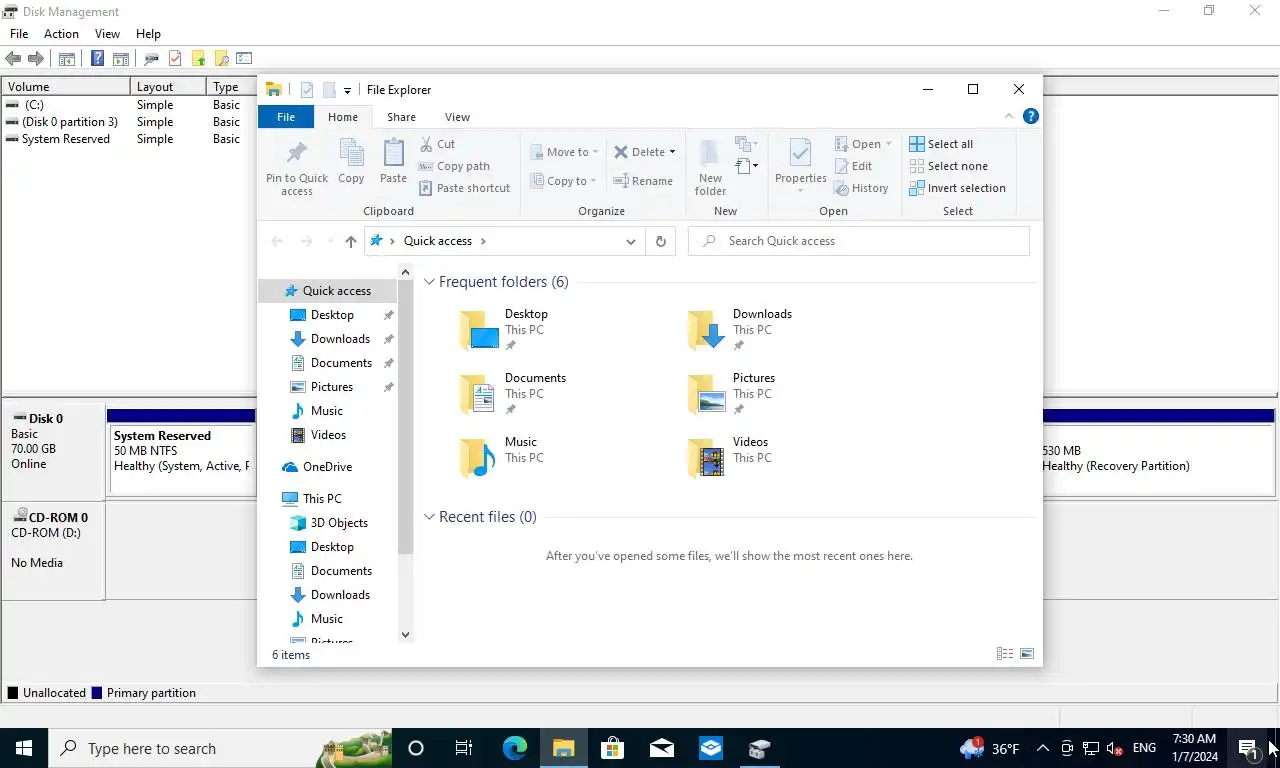Click Cut in the Clipboard group
1280x768 pixels.
click(x=437, y=144)
